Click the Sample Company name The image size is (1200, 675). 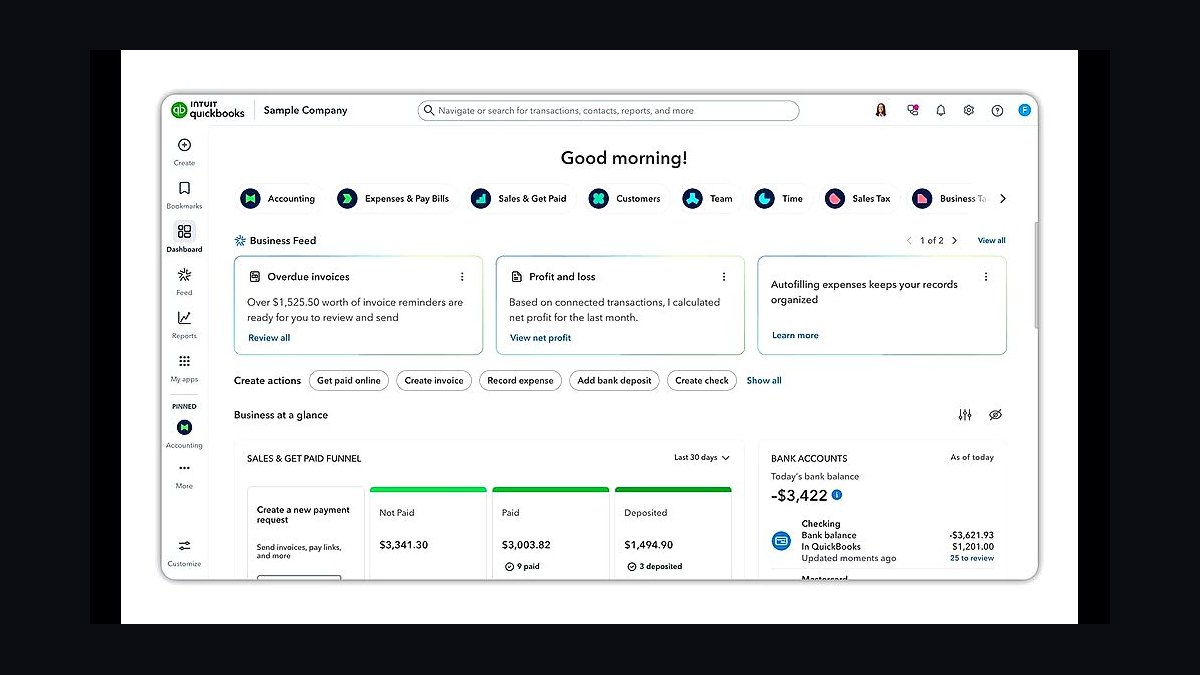[x=305, y=110]
